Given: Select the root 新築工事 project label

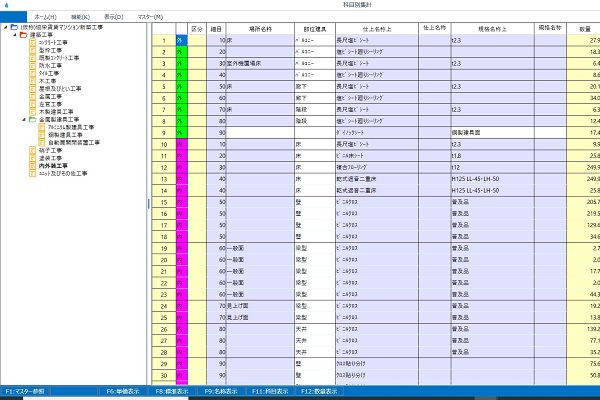Looking at the screenshot, I should click(x=62, y=27).
